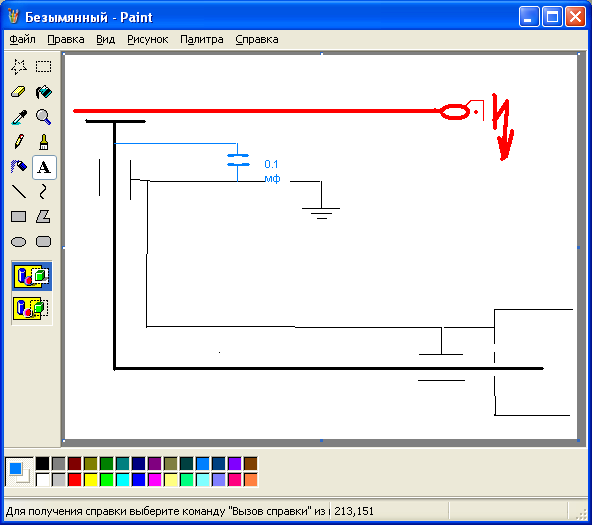Open the Вид menu
592x525 pixels.
[105, 40]
